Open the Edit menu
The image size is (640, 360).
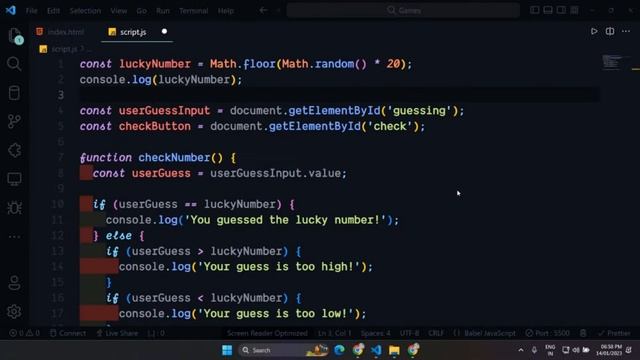[53, 11]
